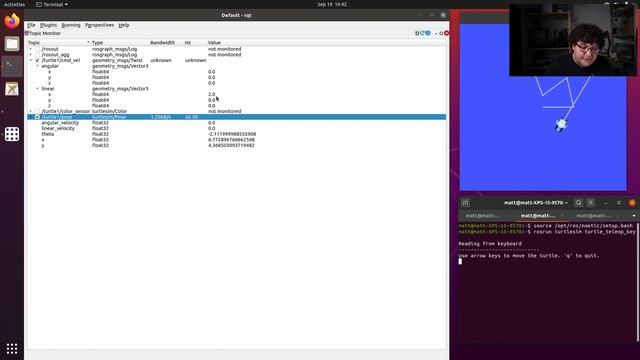640x360 pixels.
Task: Expand the /turtle1/color_sensor tree row
Action: (x=31, y=111)
